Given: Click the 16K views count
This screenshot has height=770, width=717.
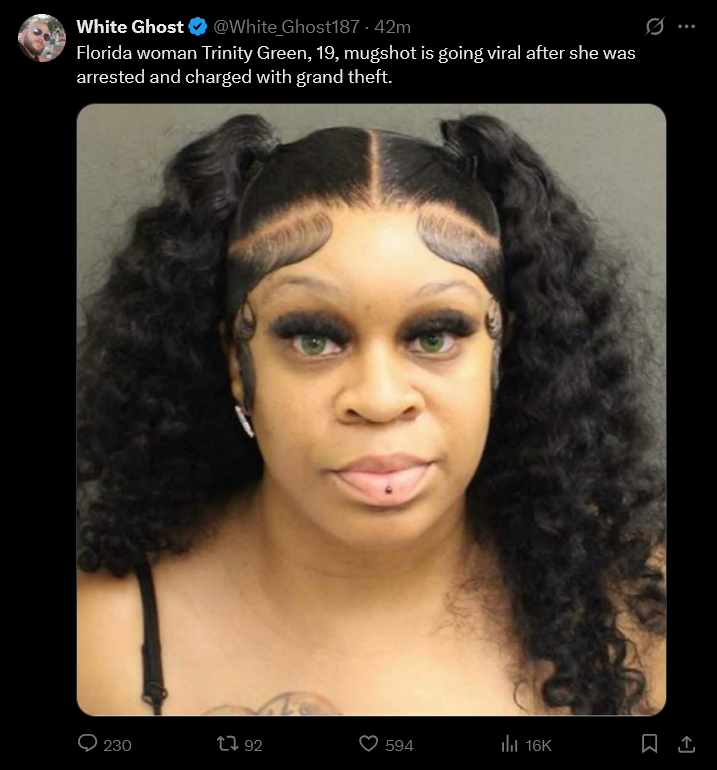Looking at the screenshot, I should point(539,745).
